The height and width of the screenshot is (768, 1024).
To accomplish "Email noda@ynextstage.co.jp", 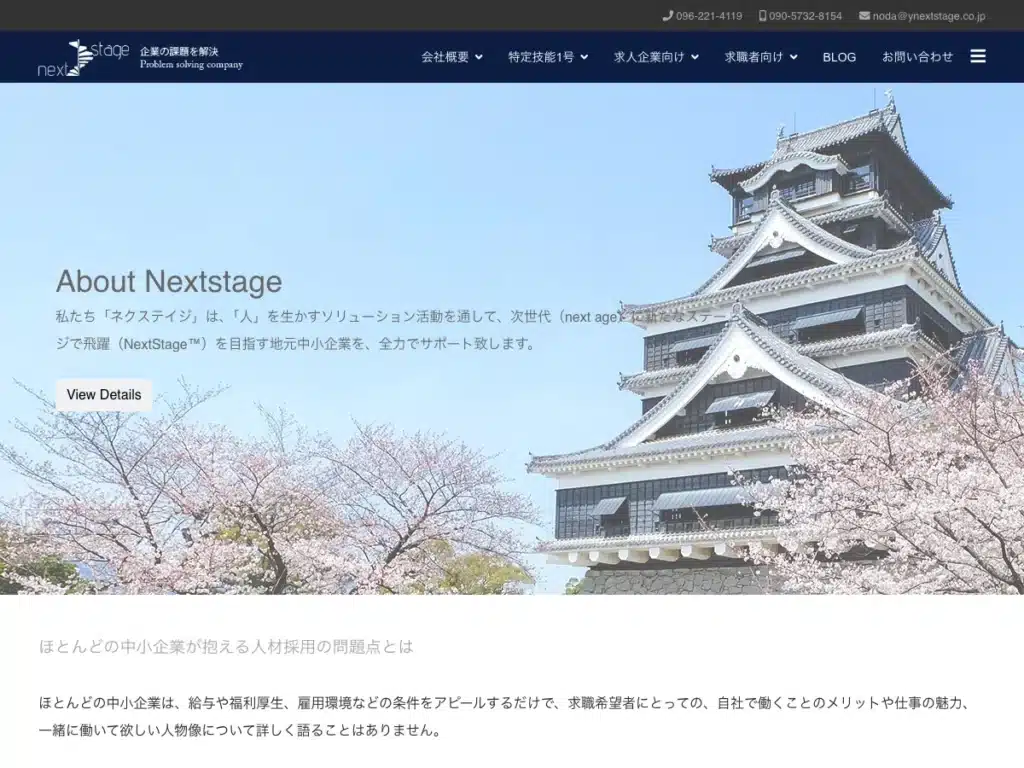I will pyautogui.click(x=929, y=16).
